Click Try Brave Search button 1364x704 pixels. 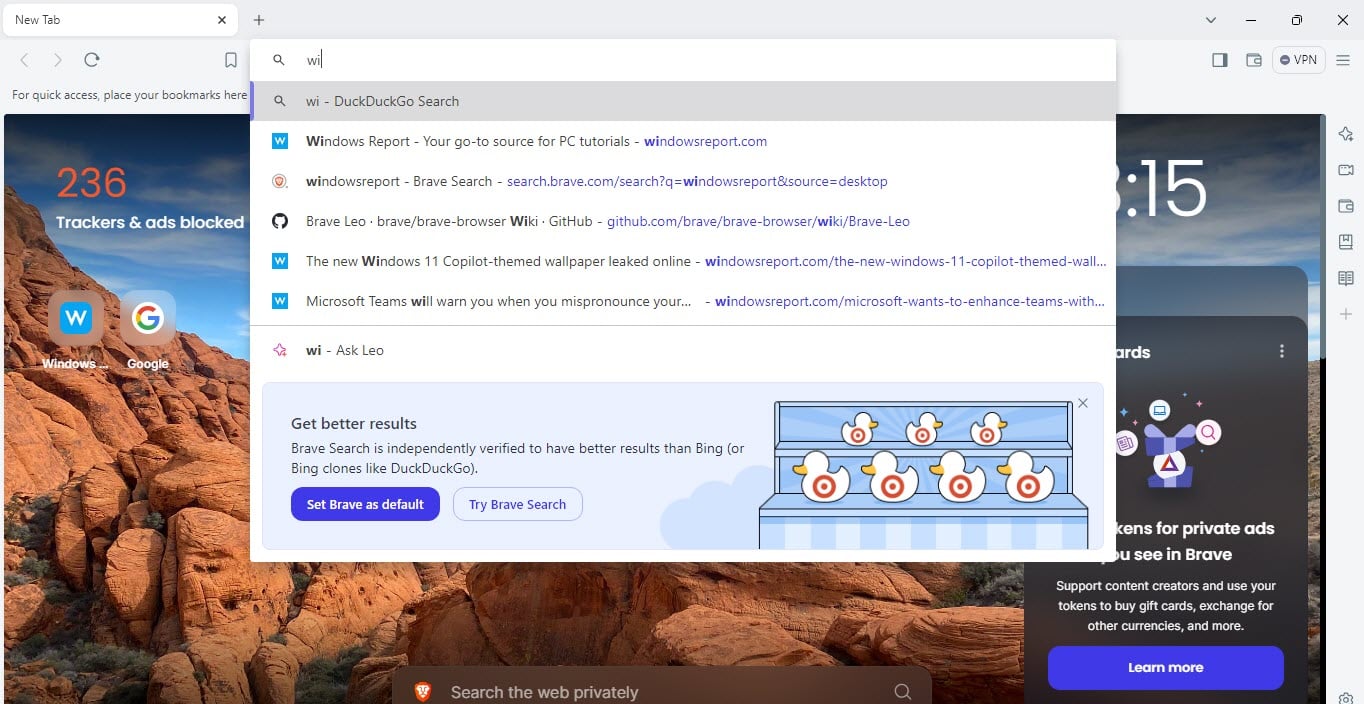click(x=517, y=504)
